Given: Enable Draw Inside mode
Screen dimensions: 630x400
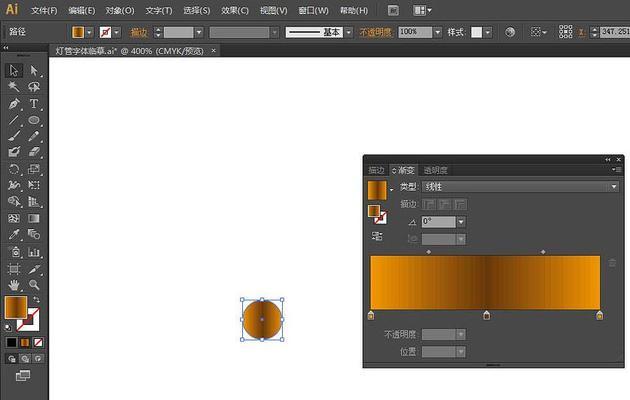Looking at the screenshot, I should coord(38,359).
